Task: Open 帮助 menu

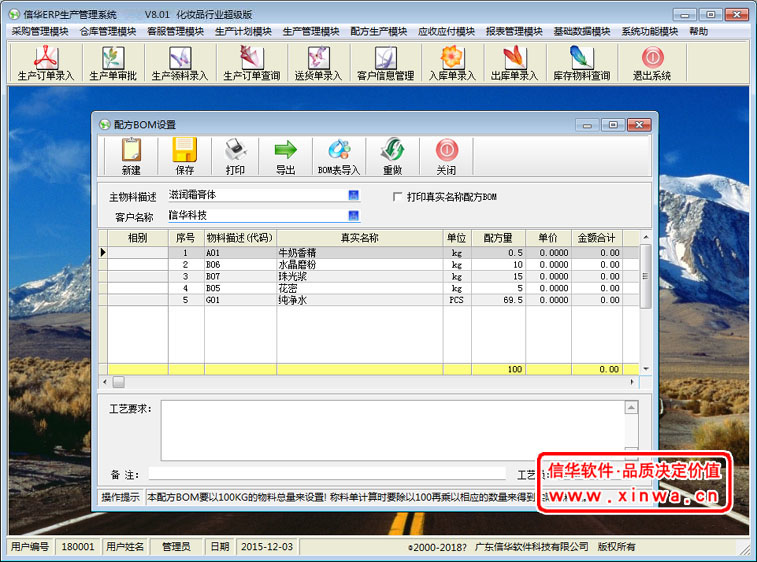Action: coord(699,31)
